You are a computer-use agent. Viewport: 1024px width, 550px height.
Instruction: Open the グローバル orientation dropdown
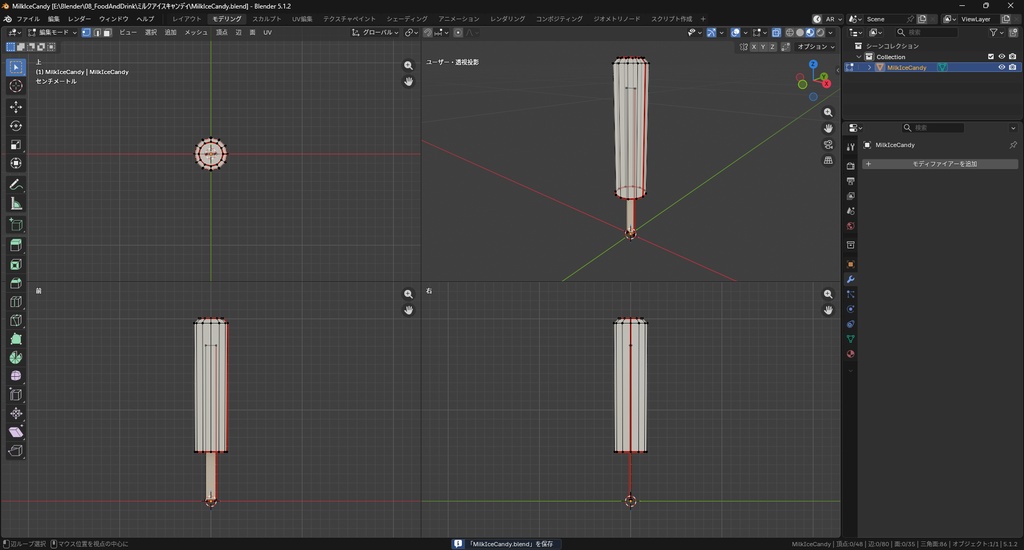(x=376, y=32)
